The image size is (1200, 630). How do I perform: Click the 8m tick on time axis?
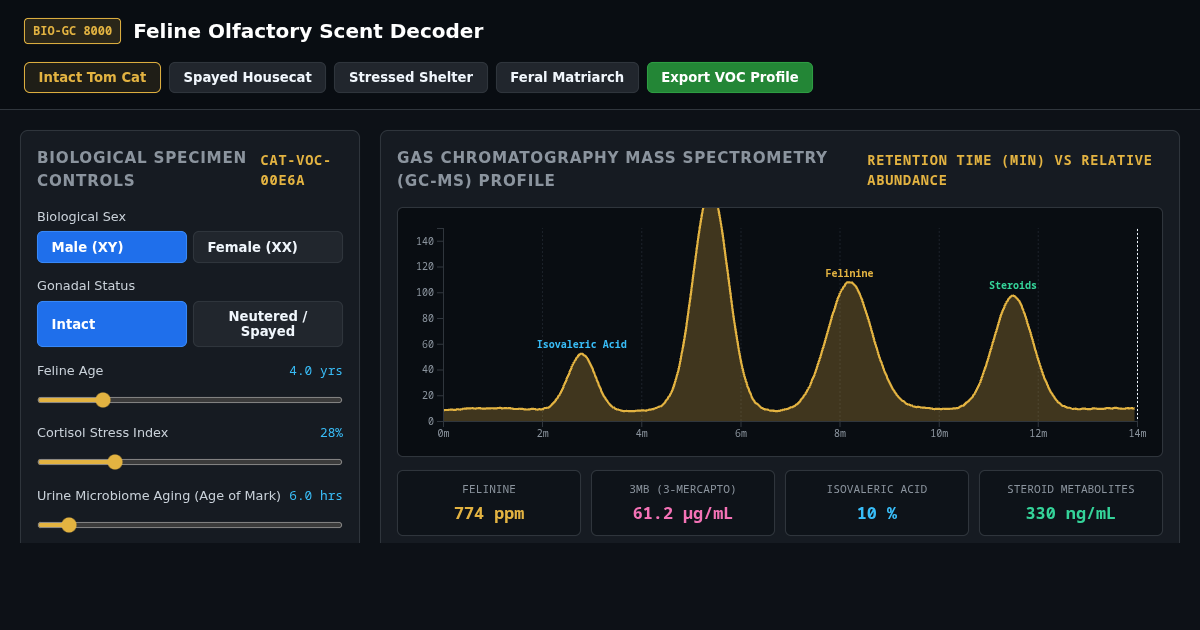click(840, 433)
